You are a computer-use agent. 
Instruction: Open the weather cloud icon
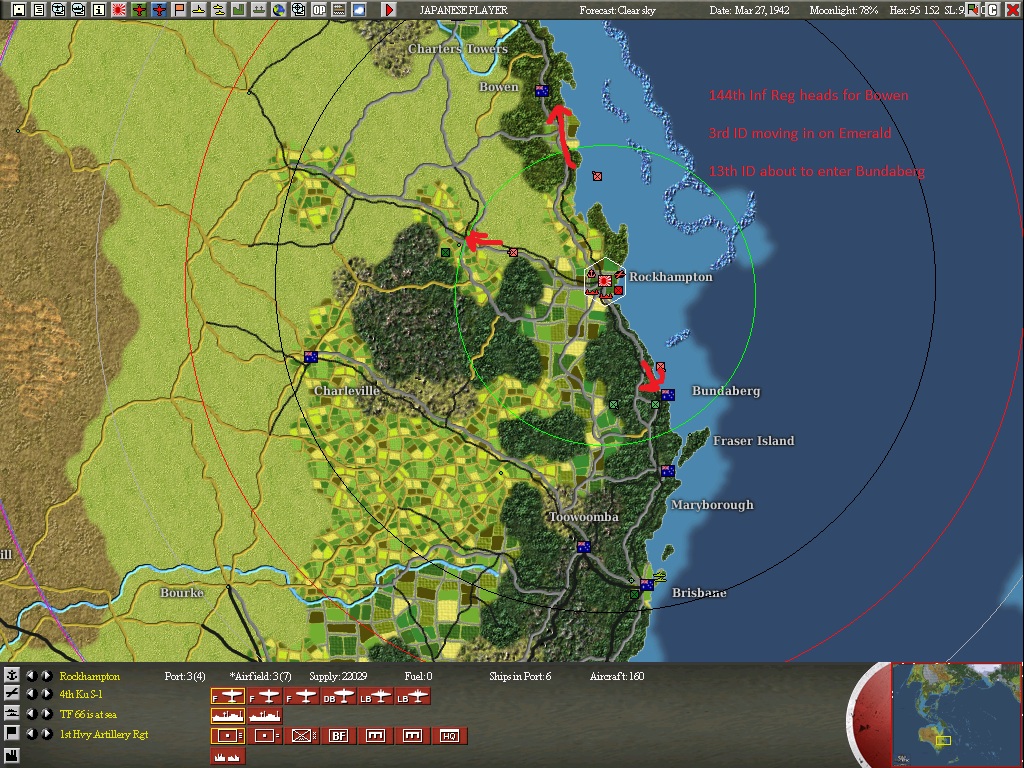(359, 10)
